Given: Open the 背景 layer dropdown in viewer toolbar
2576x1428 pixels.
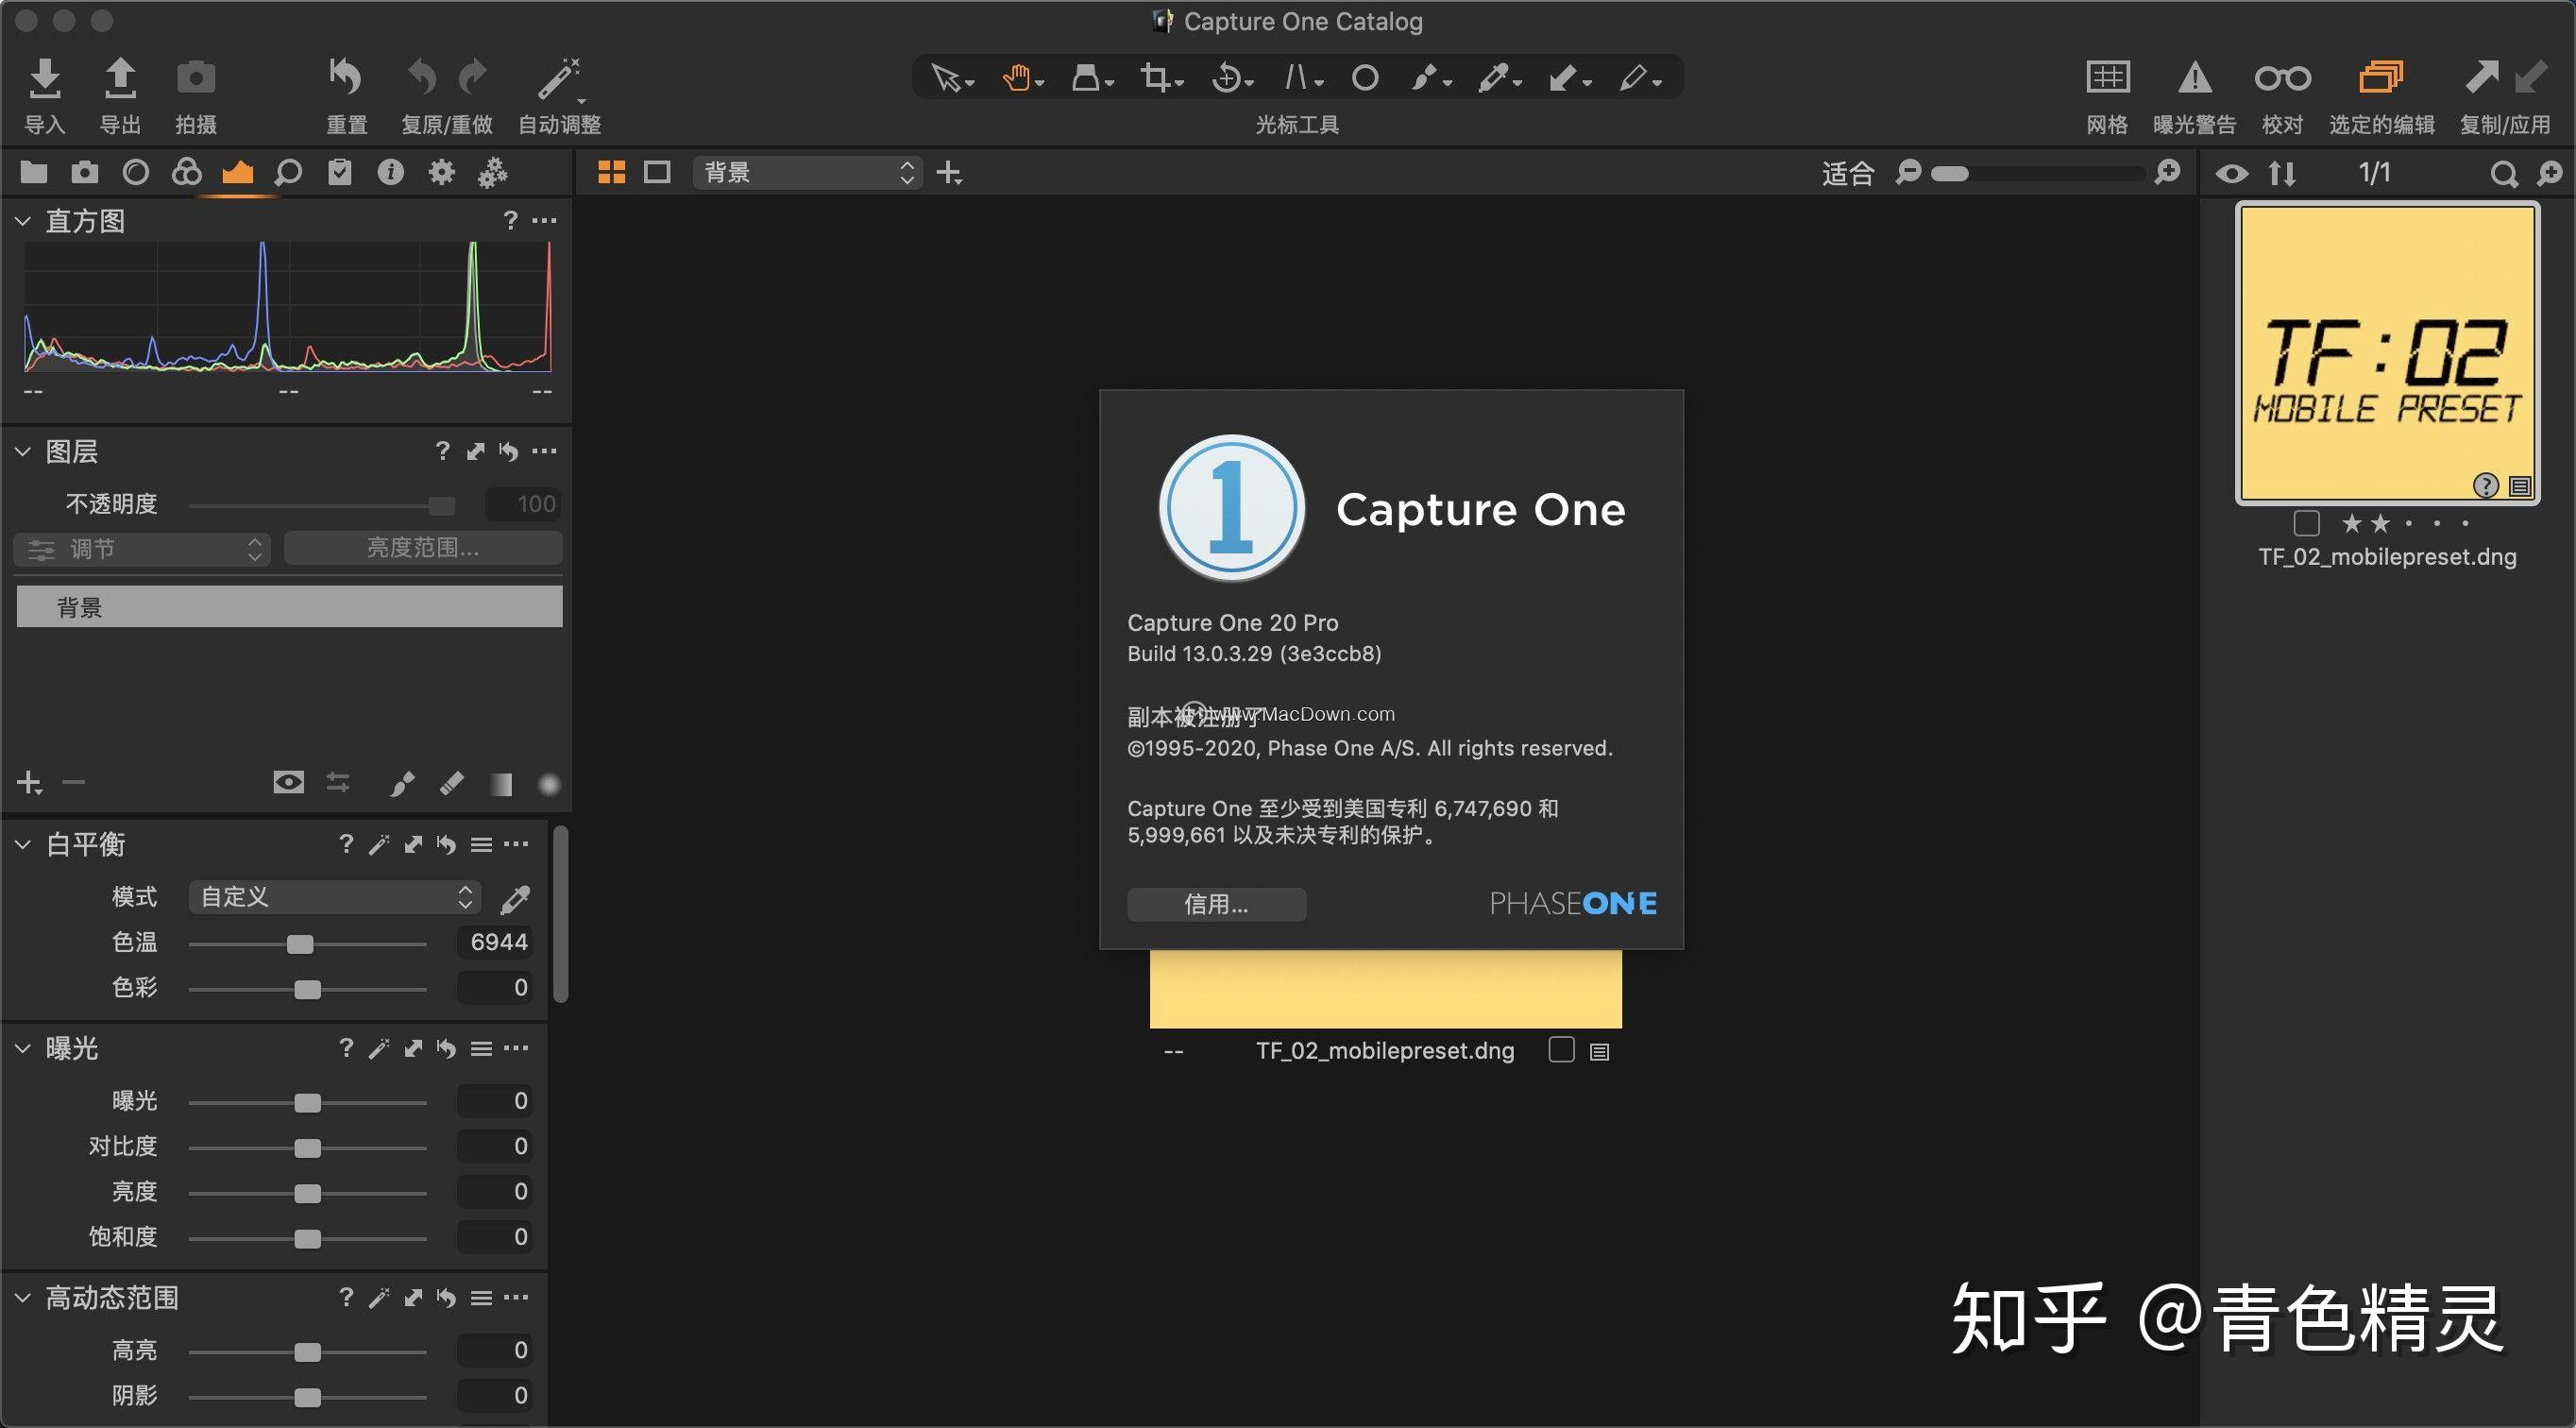Looking at the screenshot, I should pos(806,173).
